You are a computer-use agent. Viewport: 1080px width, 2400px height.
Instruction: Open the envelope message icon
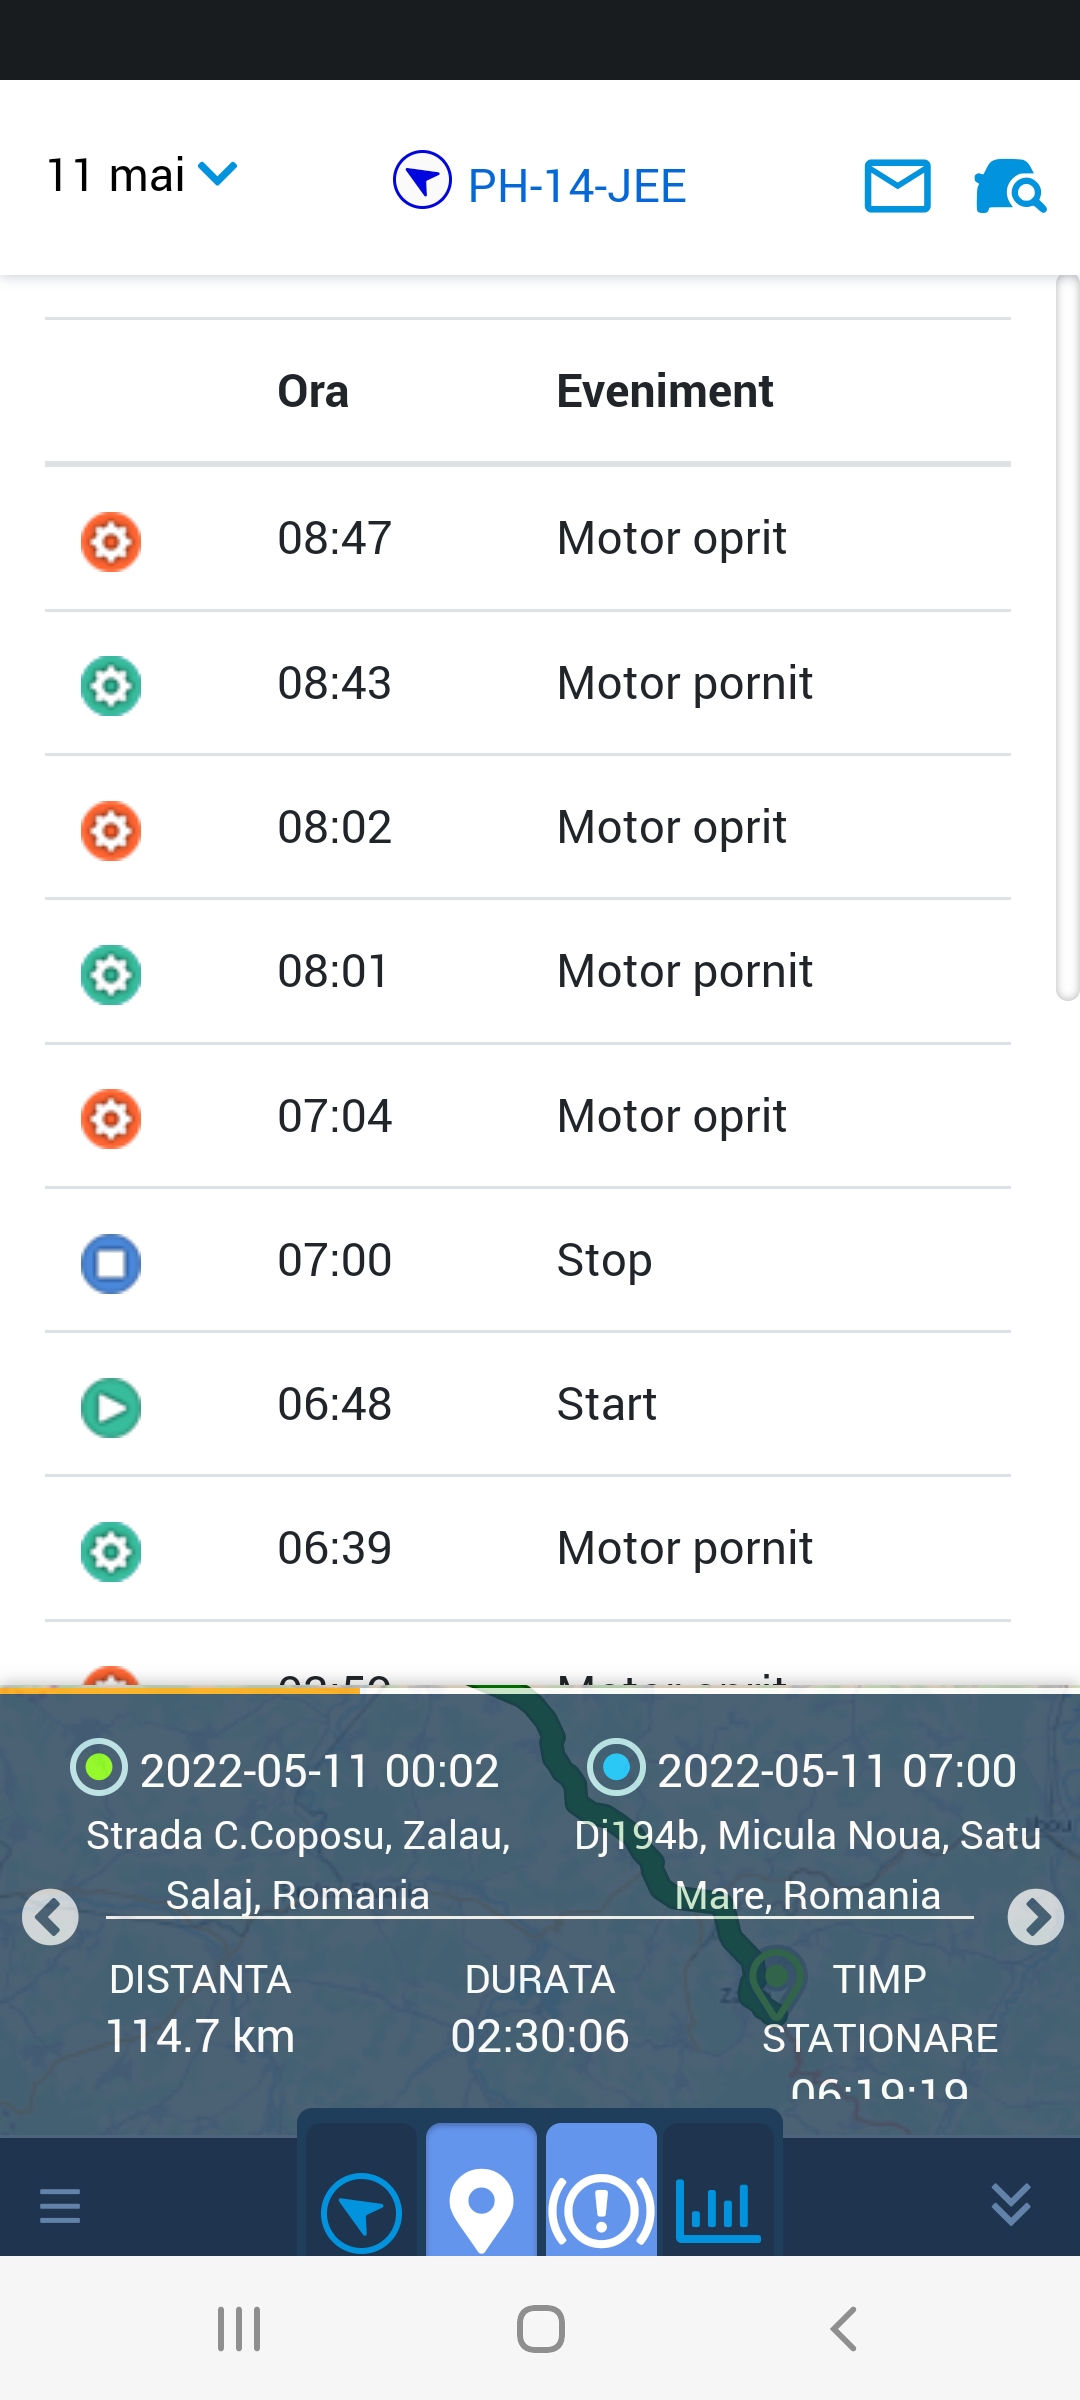tap(897, 186)
